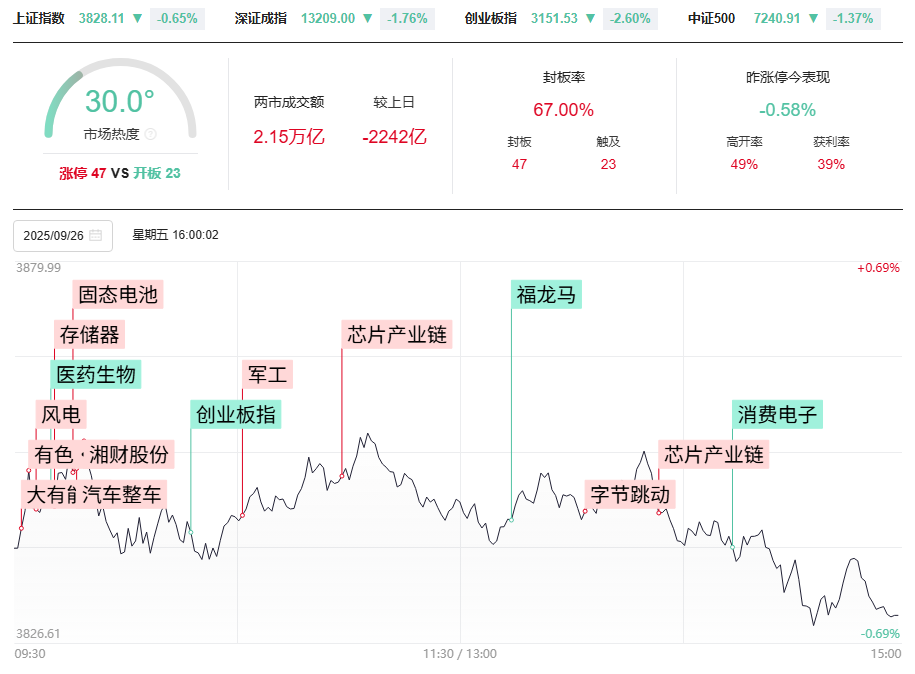Click 涨停 47 limit-up count
The height and width of the screenshot is (674, 915).
[x=83, y=173]
